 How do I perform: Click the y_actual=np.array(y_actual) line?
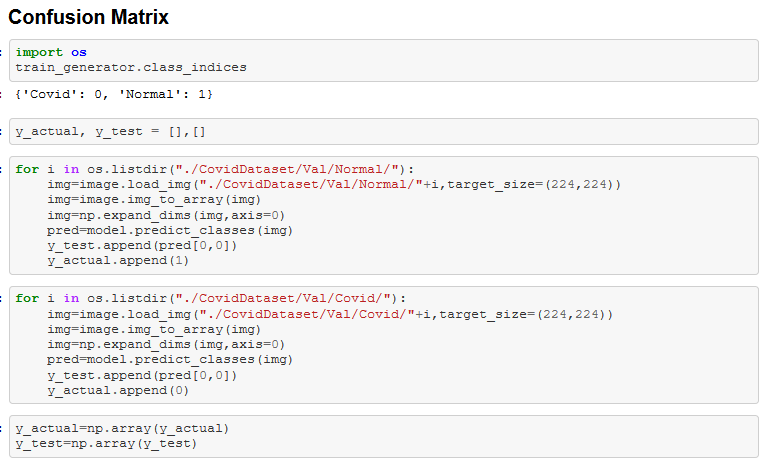point(122,428)
